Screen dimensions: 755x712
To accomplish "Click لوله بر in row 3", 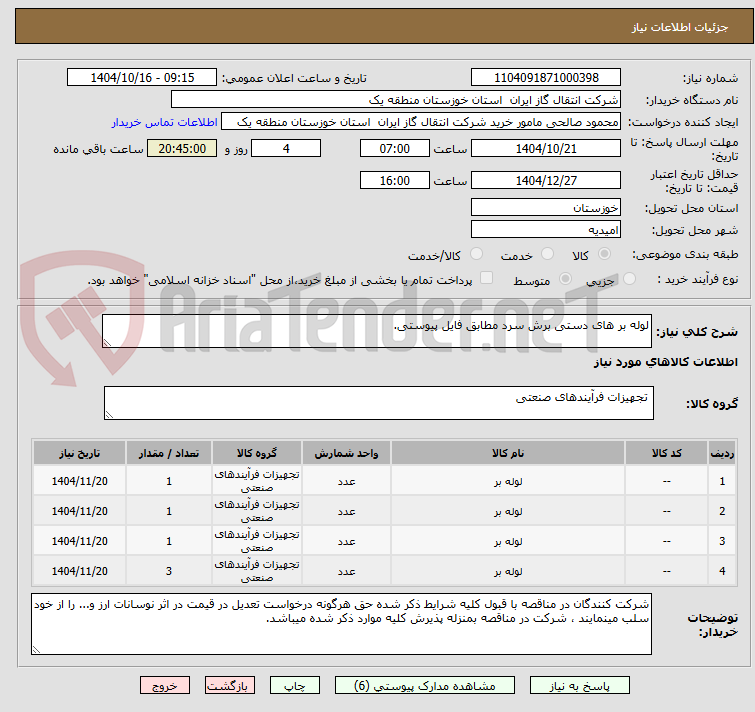I will (x=508, y=541).
